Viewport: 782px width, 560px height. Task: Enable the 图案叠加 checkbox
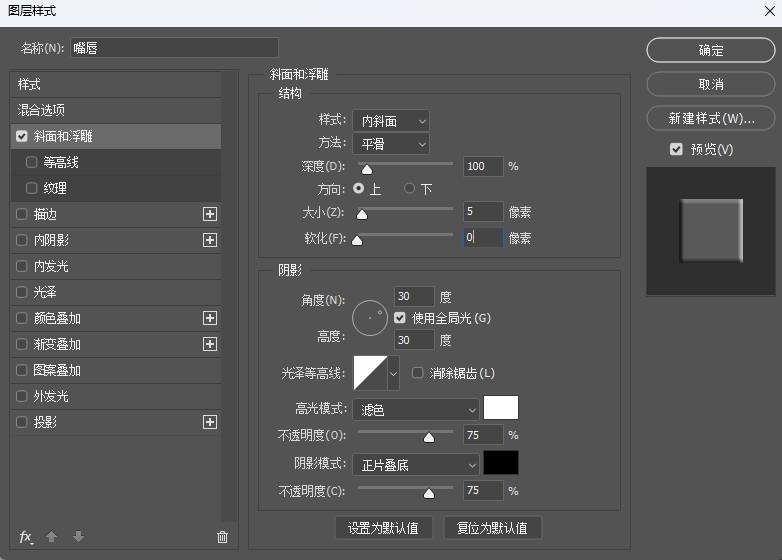21,370
